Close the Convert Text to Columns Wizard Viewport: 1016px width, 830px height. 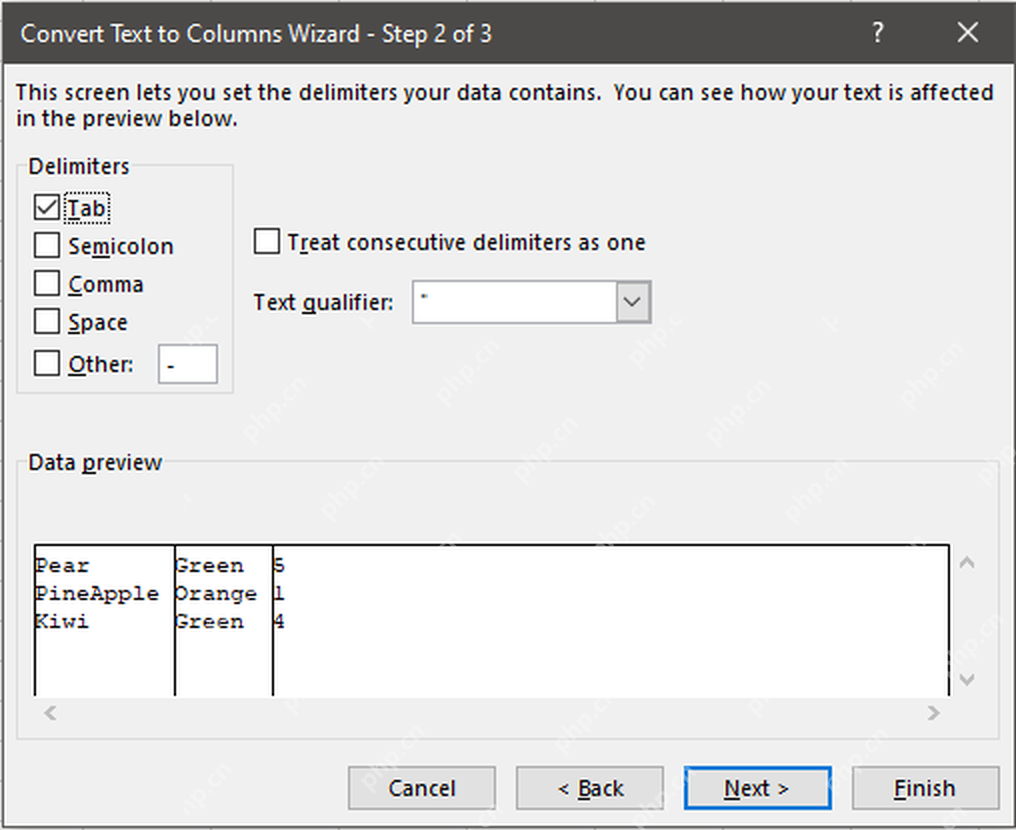click(x=967, y=32)
